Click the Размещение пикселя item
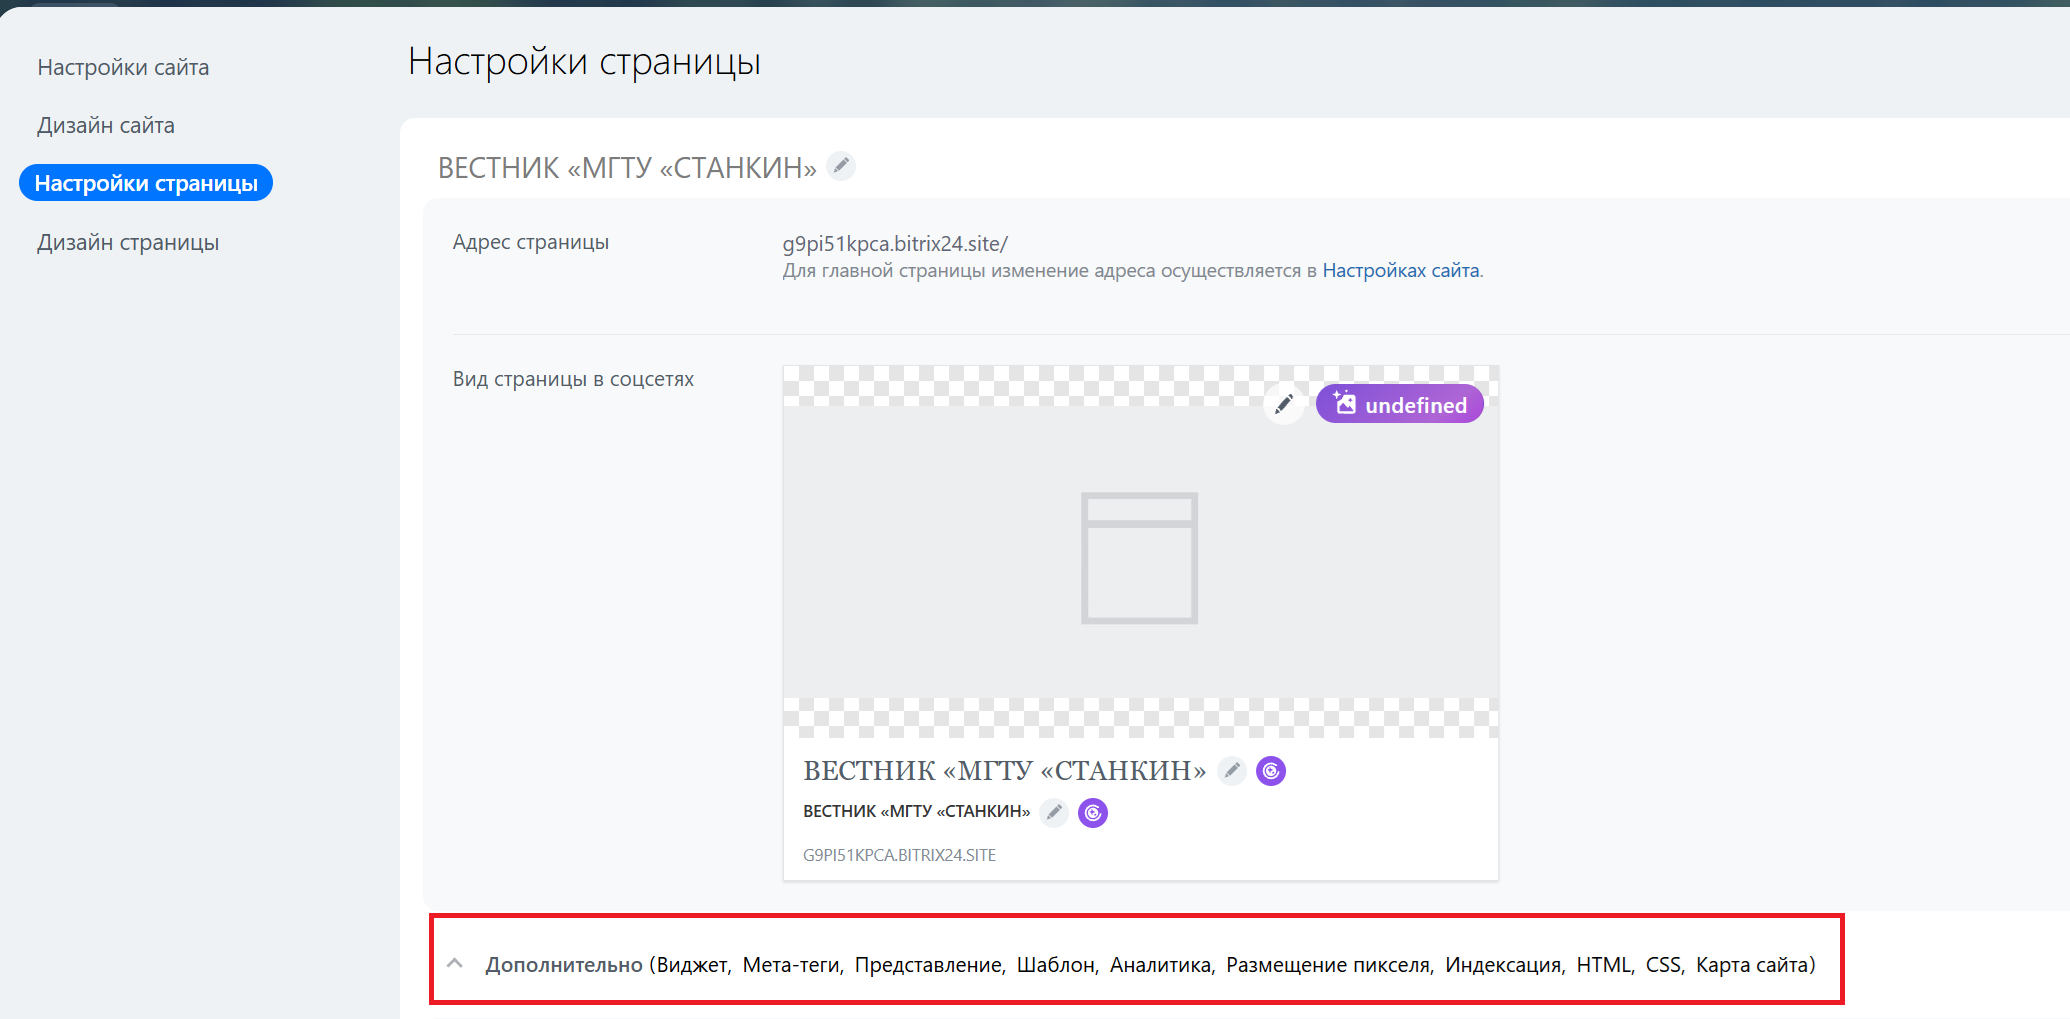The width and height of the screenshot is (2070, 1019). pos(1328,965)
